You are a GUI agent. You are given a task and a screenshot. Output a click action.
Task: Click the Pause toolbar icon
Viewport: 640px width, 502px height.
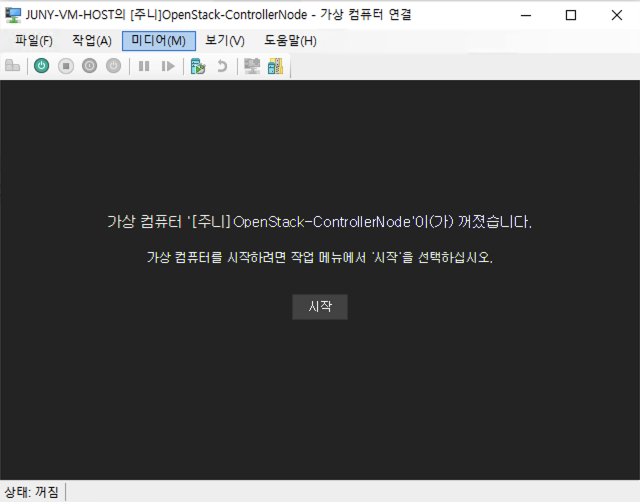click(x=144, y=66)
